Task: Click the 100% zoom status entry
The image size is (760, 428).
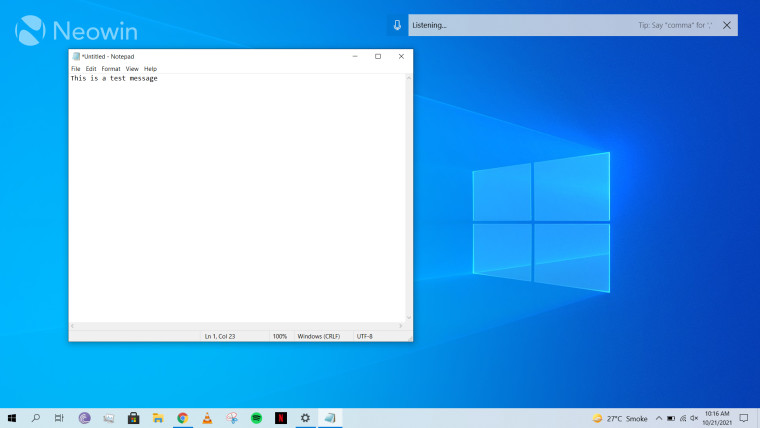Action: 280,336
